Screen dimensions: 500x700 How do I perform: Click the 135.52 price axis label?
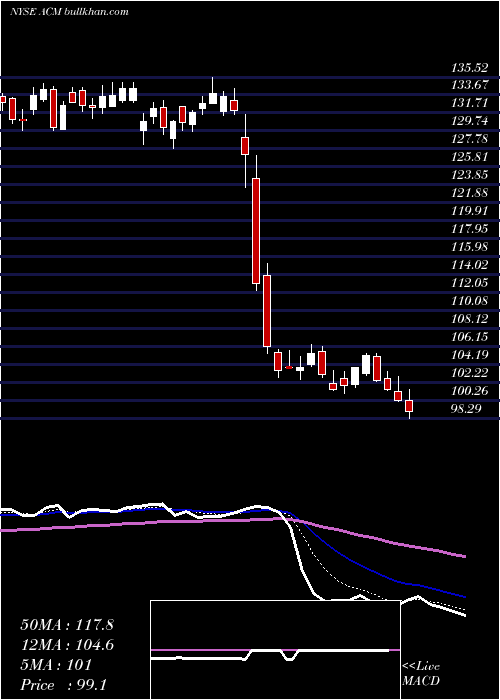tap(470, 69)
